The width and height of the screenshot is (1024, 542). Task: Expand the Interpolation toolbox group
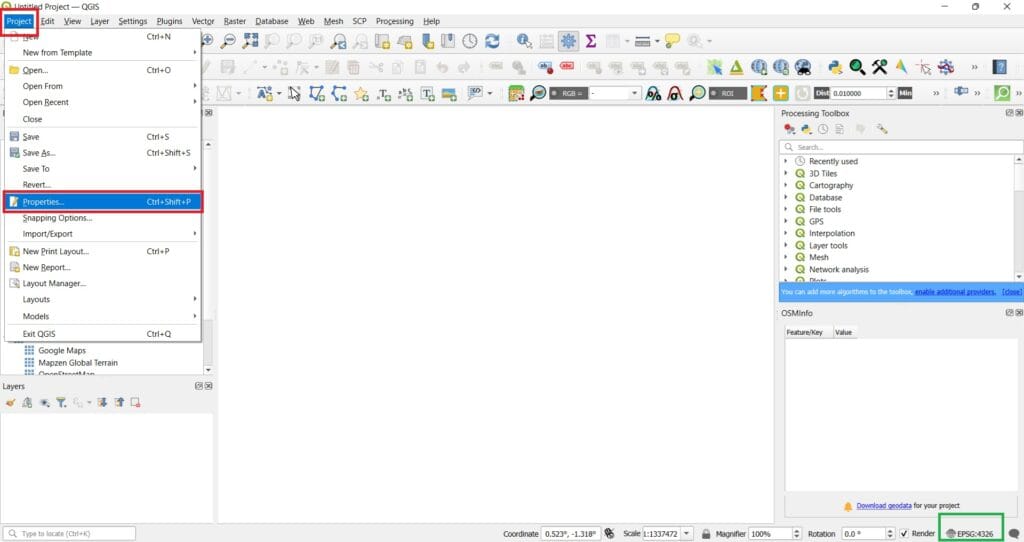786,233
